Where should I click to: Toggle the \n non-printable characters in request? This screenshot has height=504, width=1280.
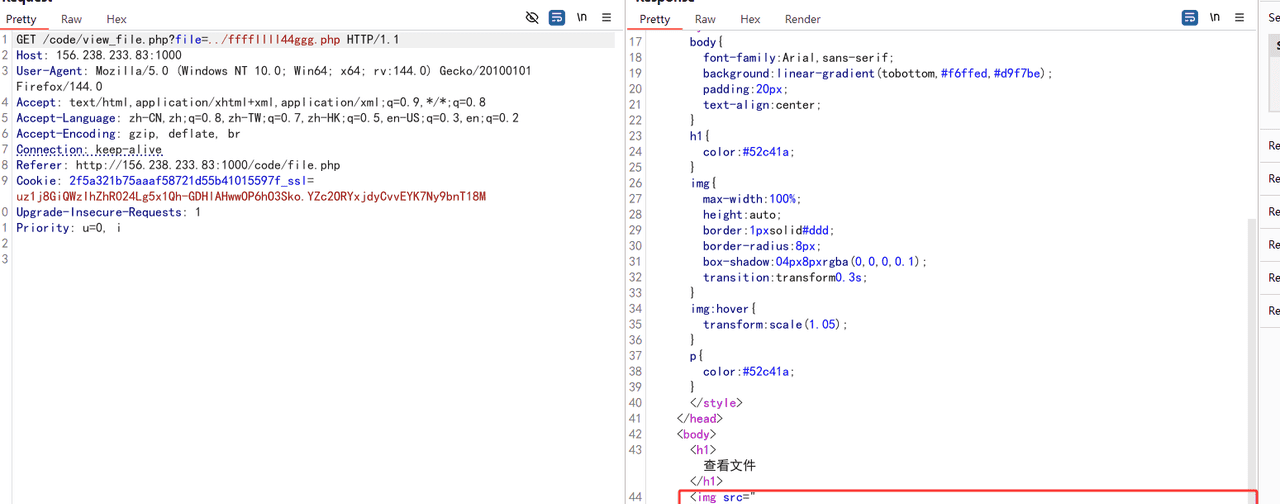(582, 18)
